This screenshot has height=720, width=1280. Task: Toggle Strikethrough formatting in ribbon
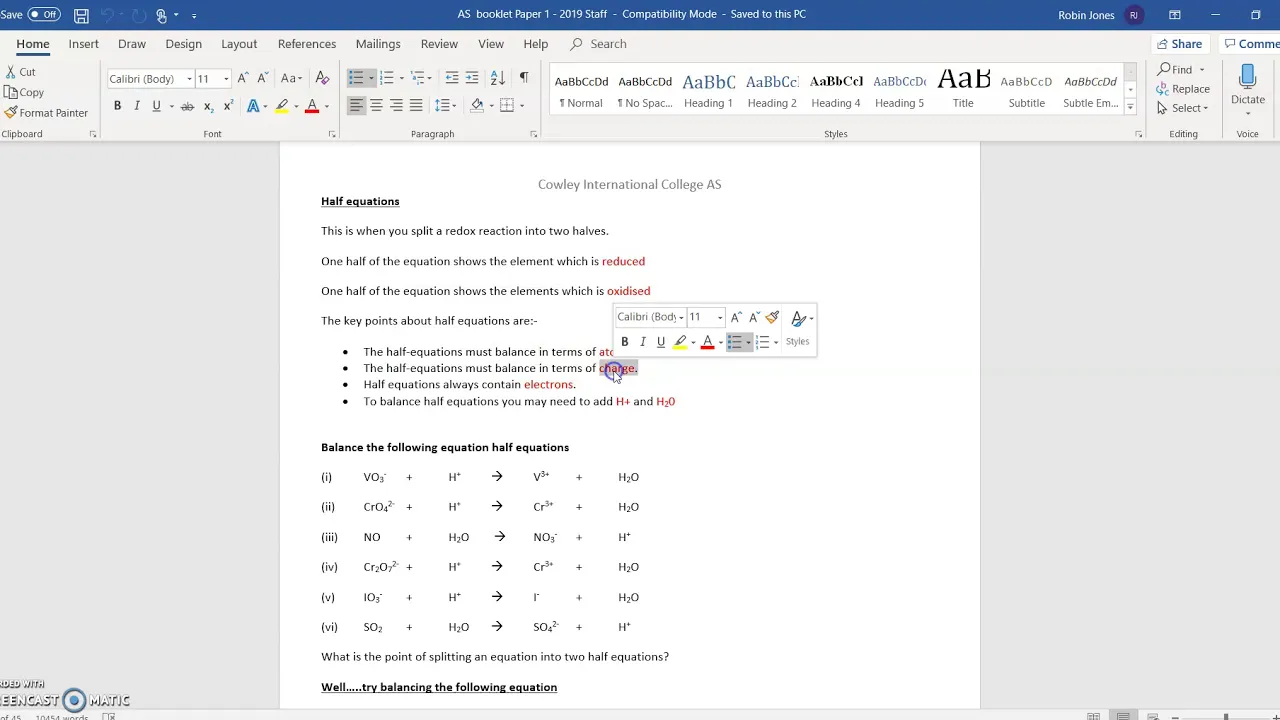[x=187, y=106]
